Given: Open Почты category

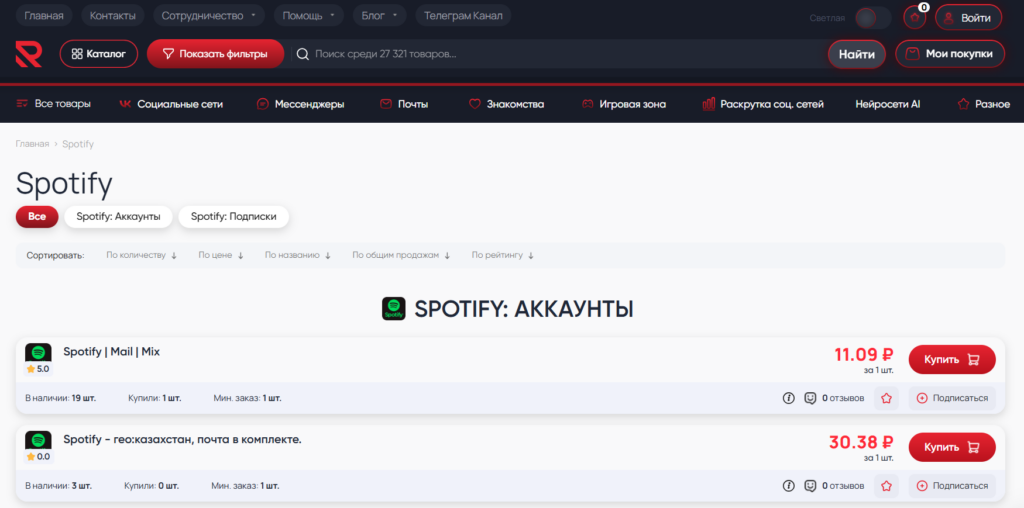Looking at the screenshot, I should pyautogui.click(x=404, y=104).
